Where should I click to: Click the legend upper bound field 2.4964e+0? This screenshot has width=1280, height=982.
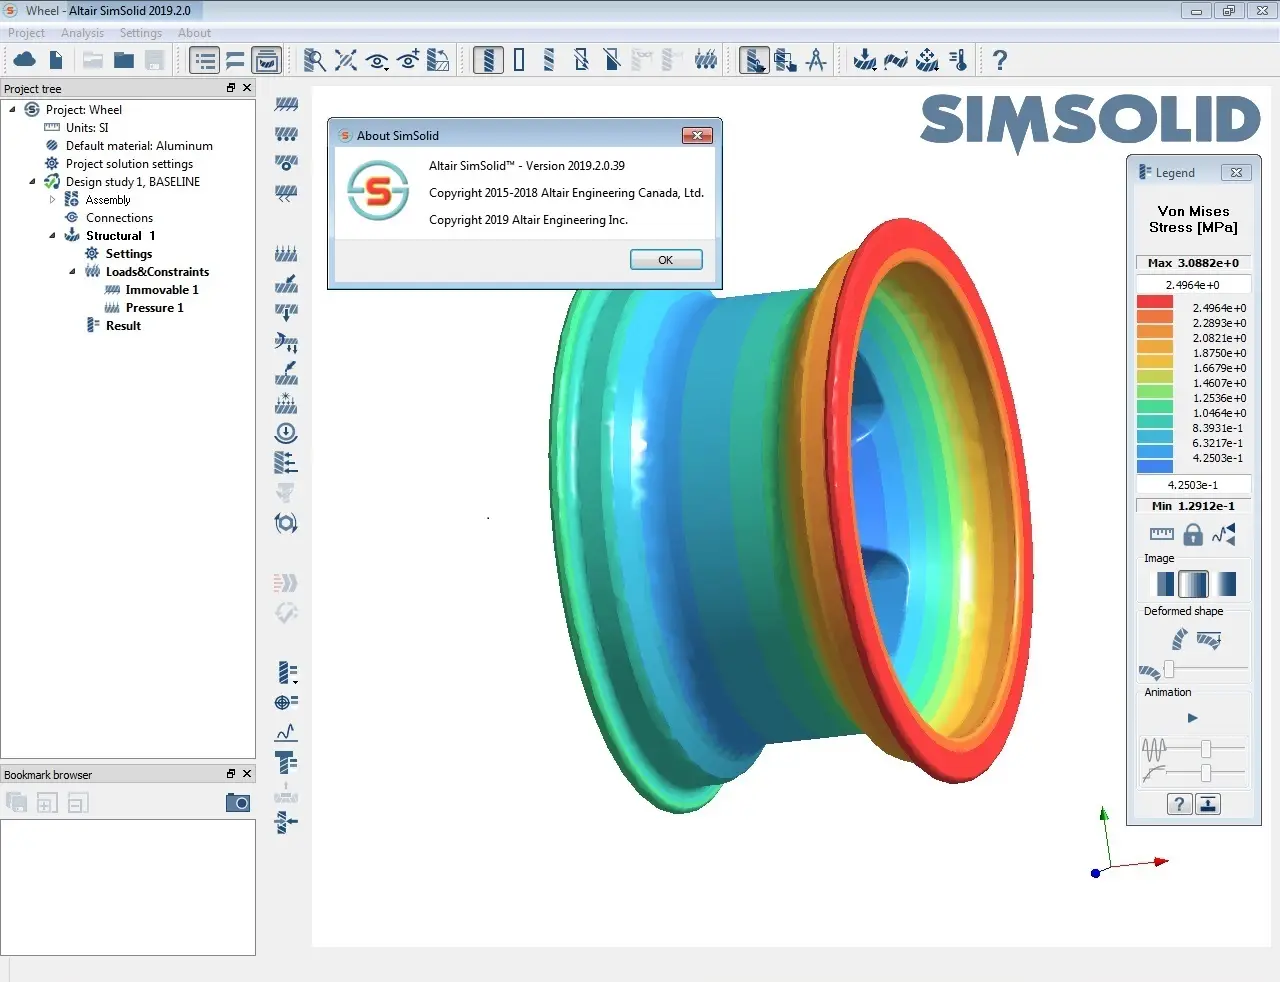[1193, 285]
